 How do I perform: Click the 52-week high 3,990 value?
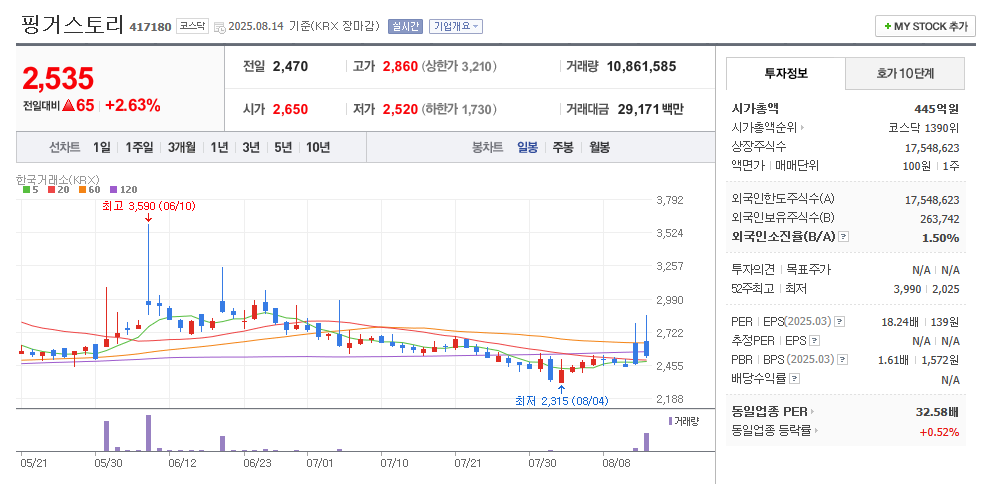click(907, 289)
